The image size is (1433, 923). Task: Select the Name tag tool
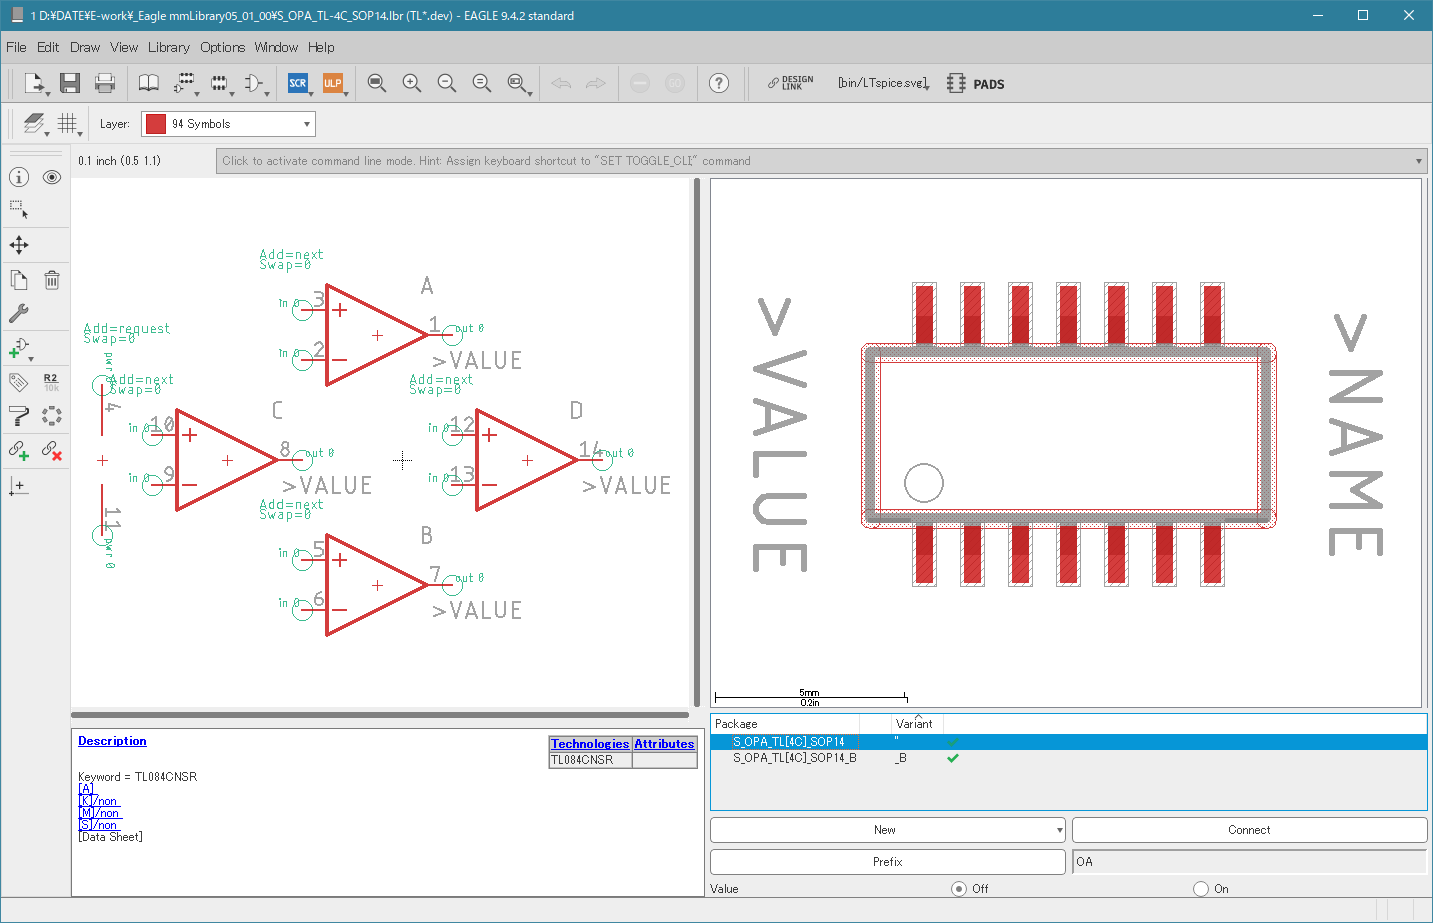(x=19, y=382)
